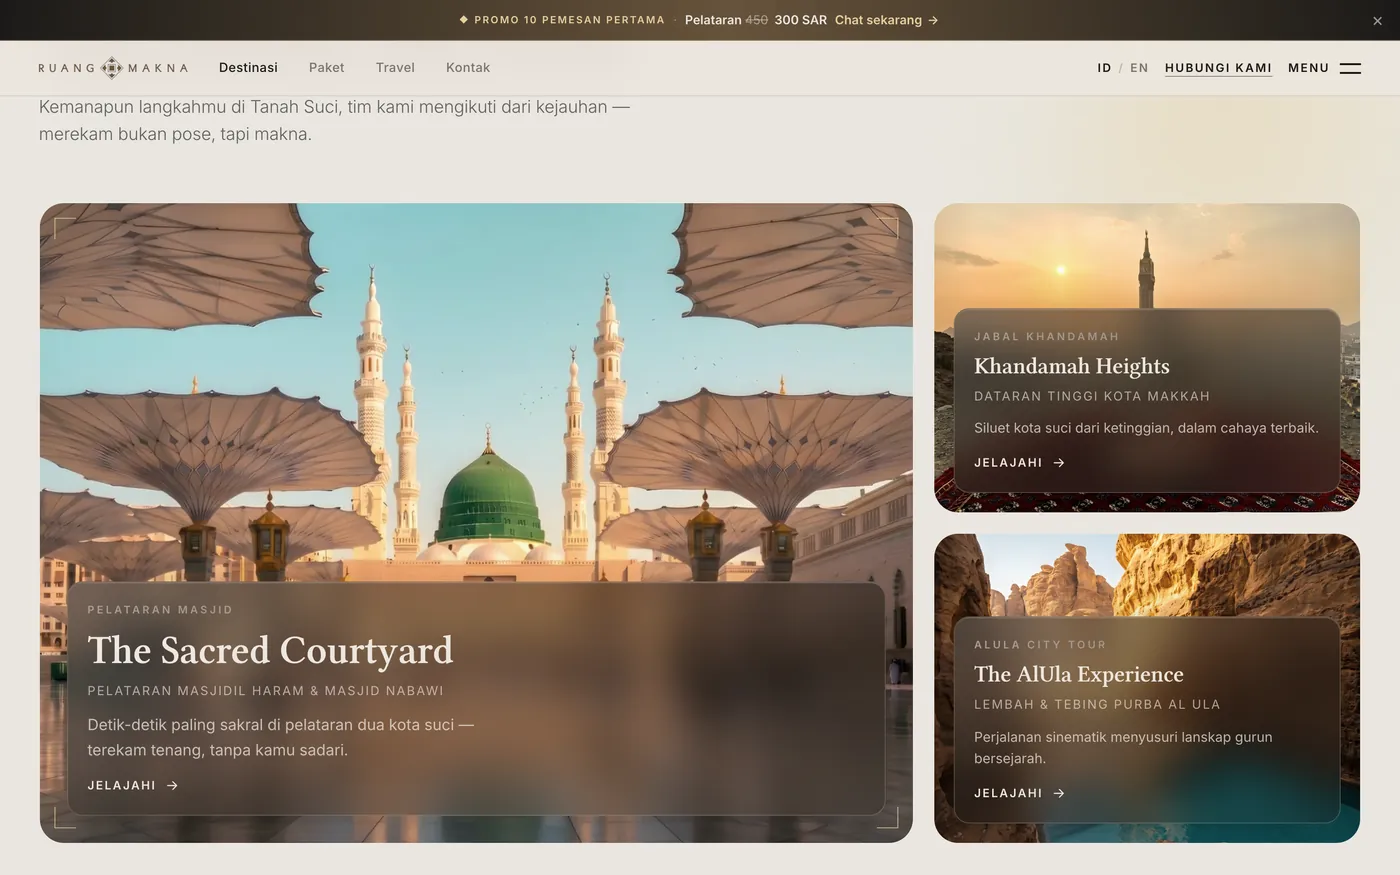This screenshot has width=1400, height=875.
Task: Click 'PELATARAN MASJIDIL HARAM & MASJID NABAWI' subtitle
Action: click(x=265, y=691)
